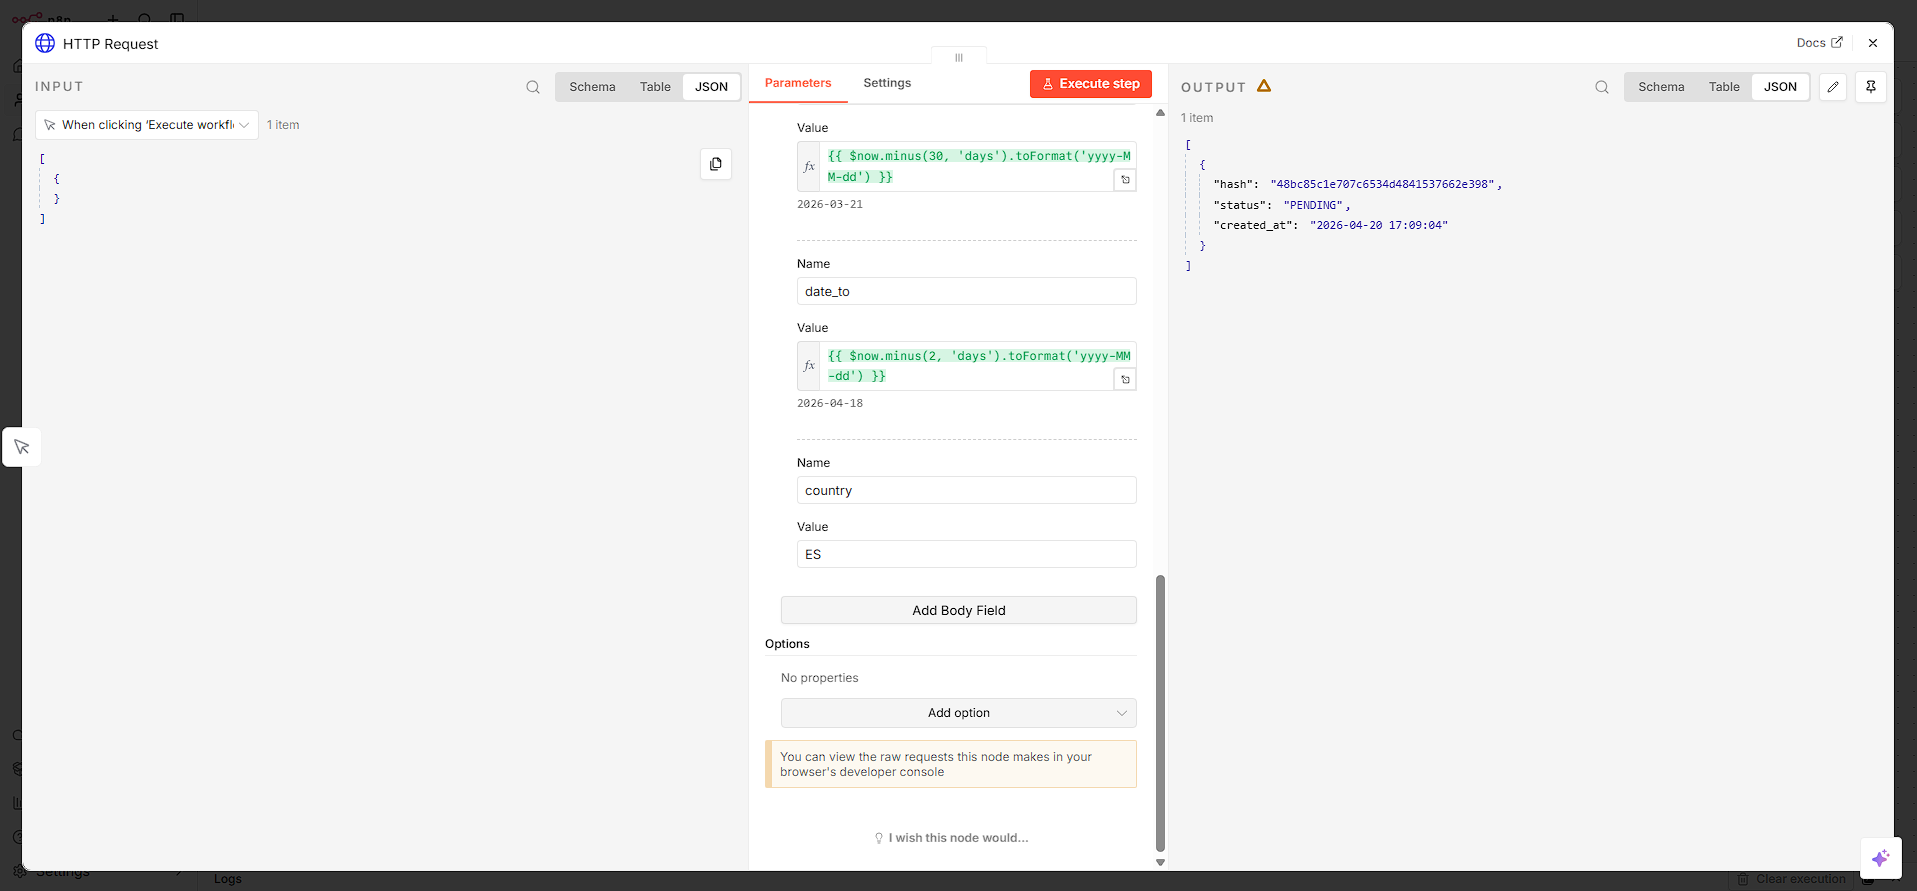Image resolution: width=1917 pixels, height=891 pixels.
Task: Select output JSON view
Action: (x=1780, y=87)
